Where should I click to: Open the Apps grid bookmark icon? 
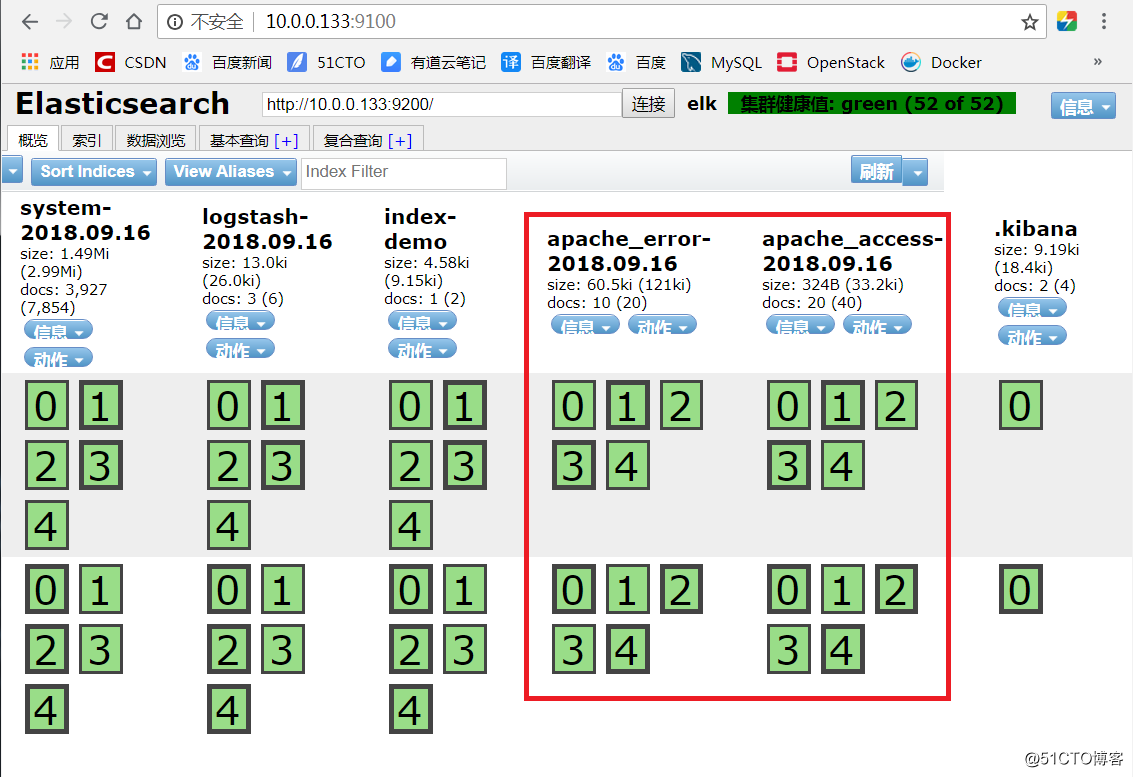tap(30, 62)
